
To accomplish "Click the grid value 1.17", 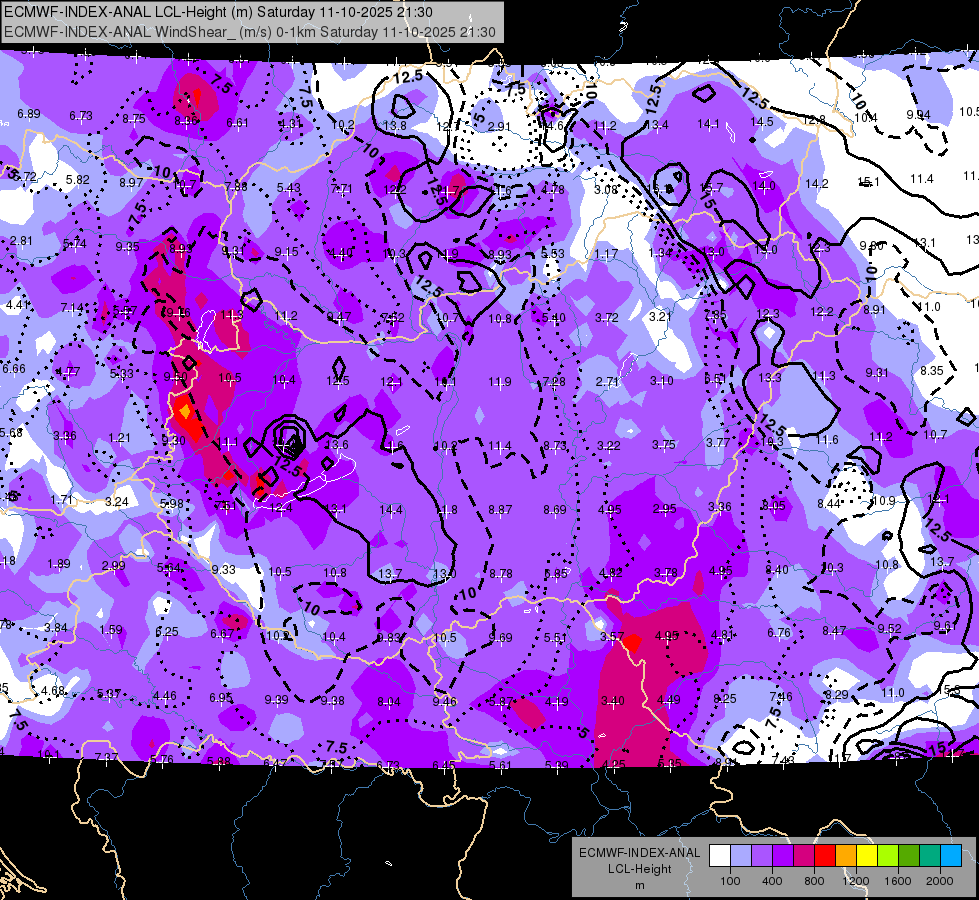I will click(x=606, y=254).
